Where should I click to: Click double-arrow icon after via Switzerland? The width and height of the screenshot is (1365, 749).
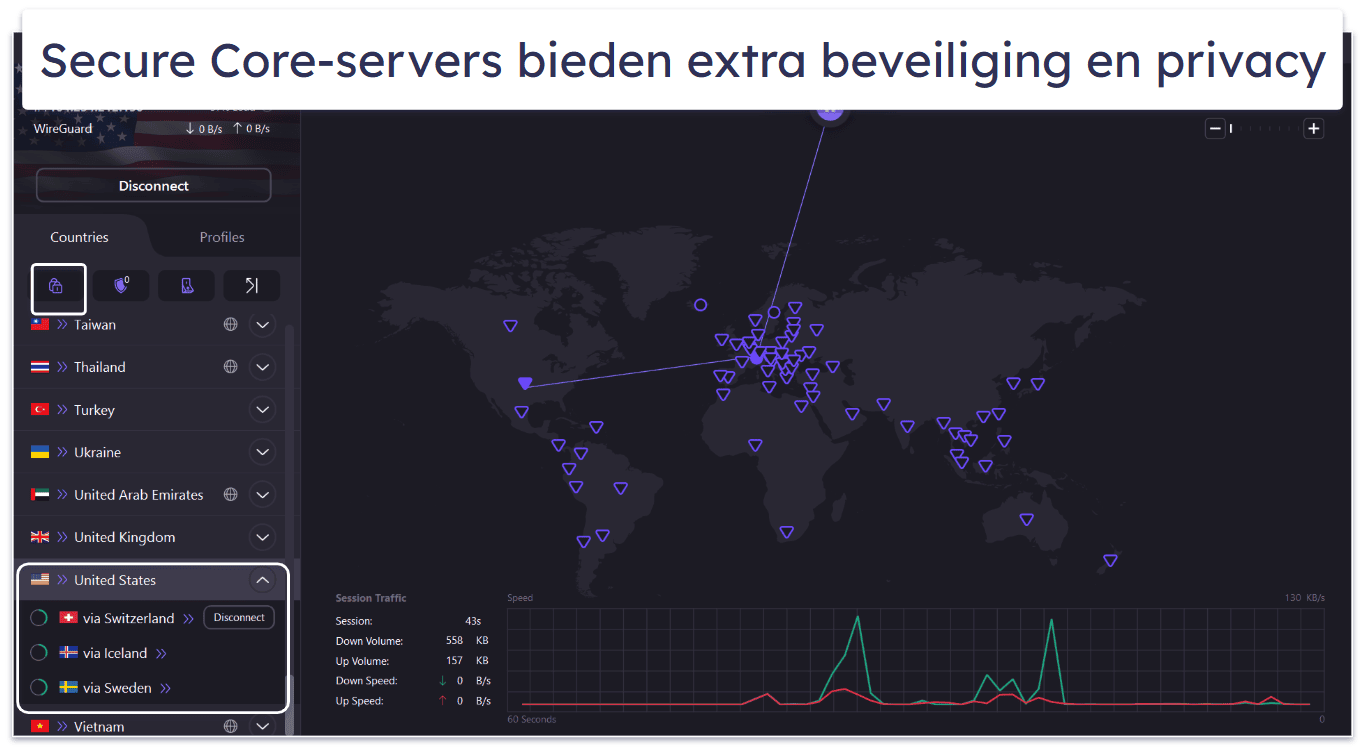tap(188, 619)
